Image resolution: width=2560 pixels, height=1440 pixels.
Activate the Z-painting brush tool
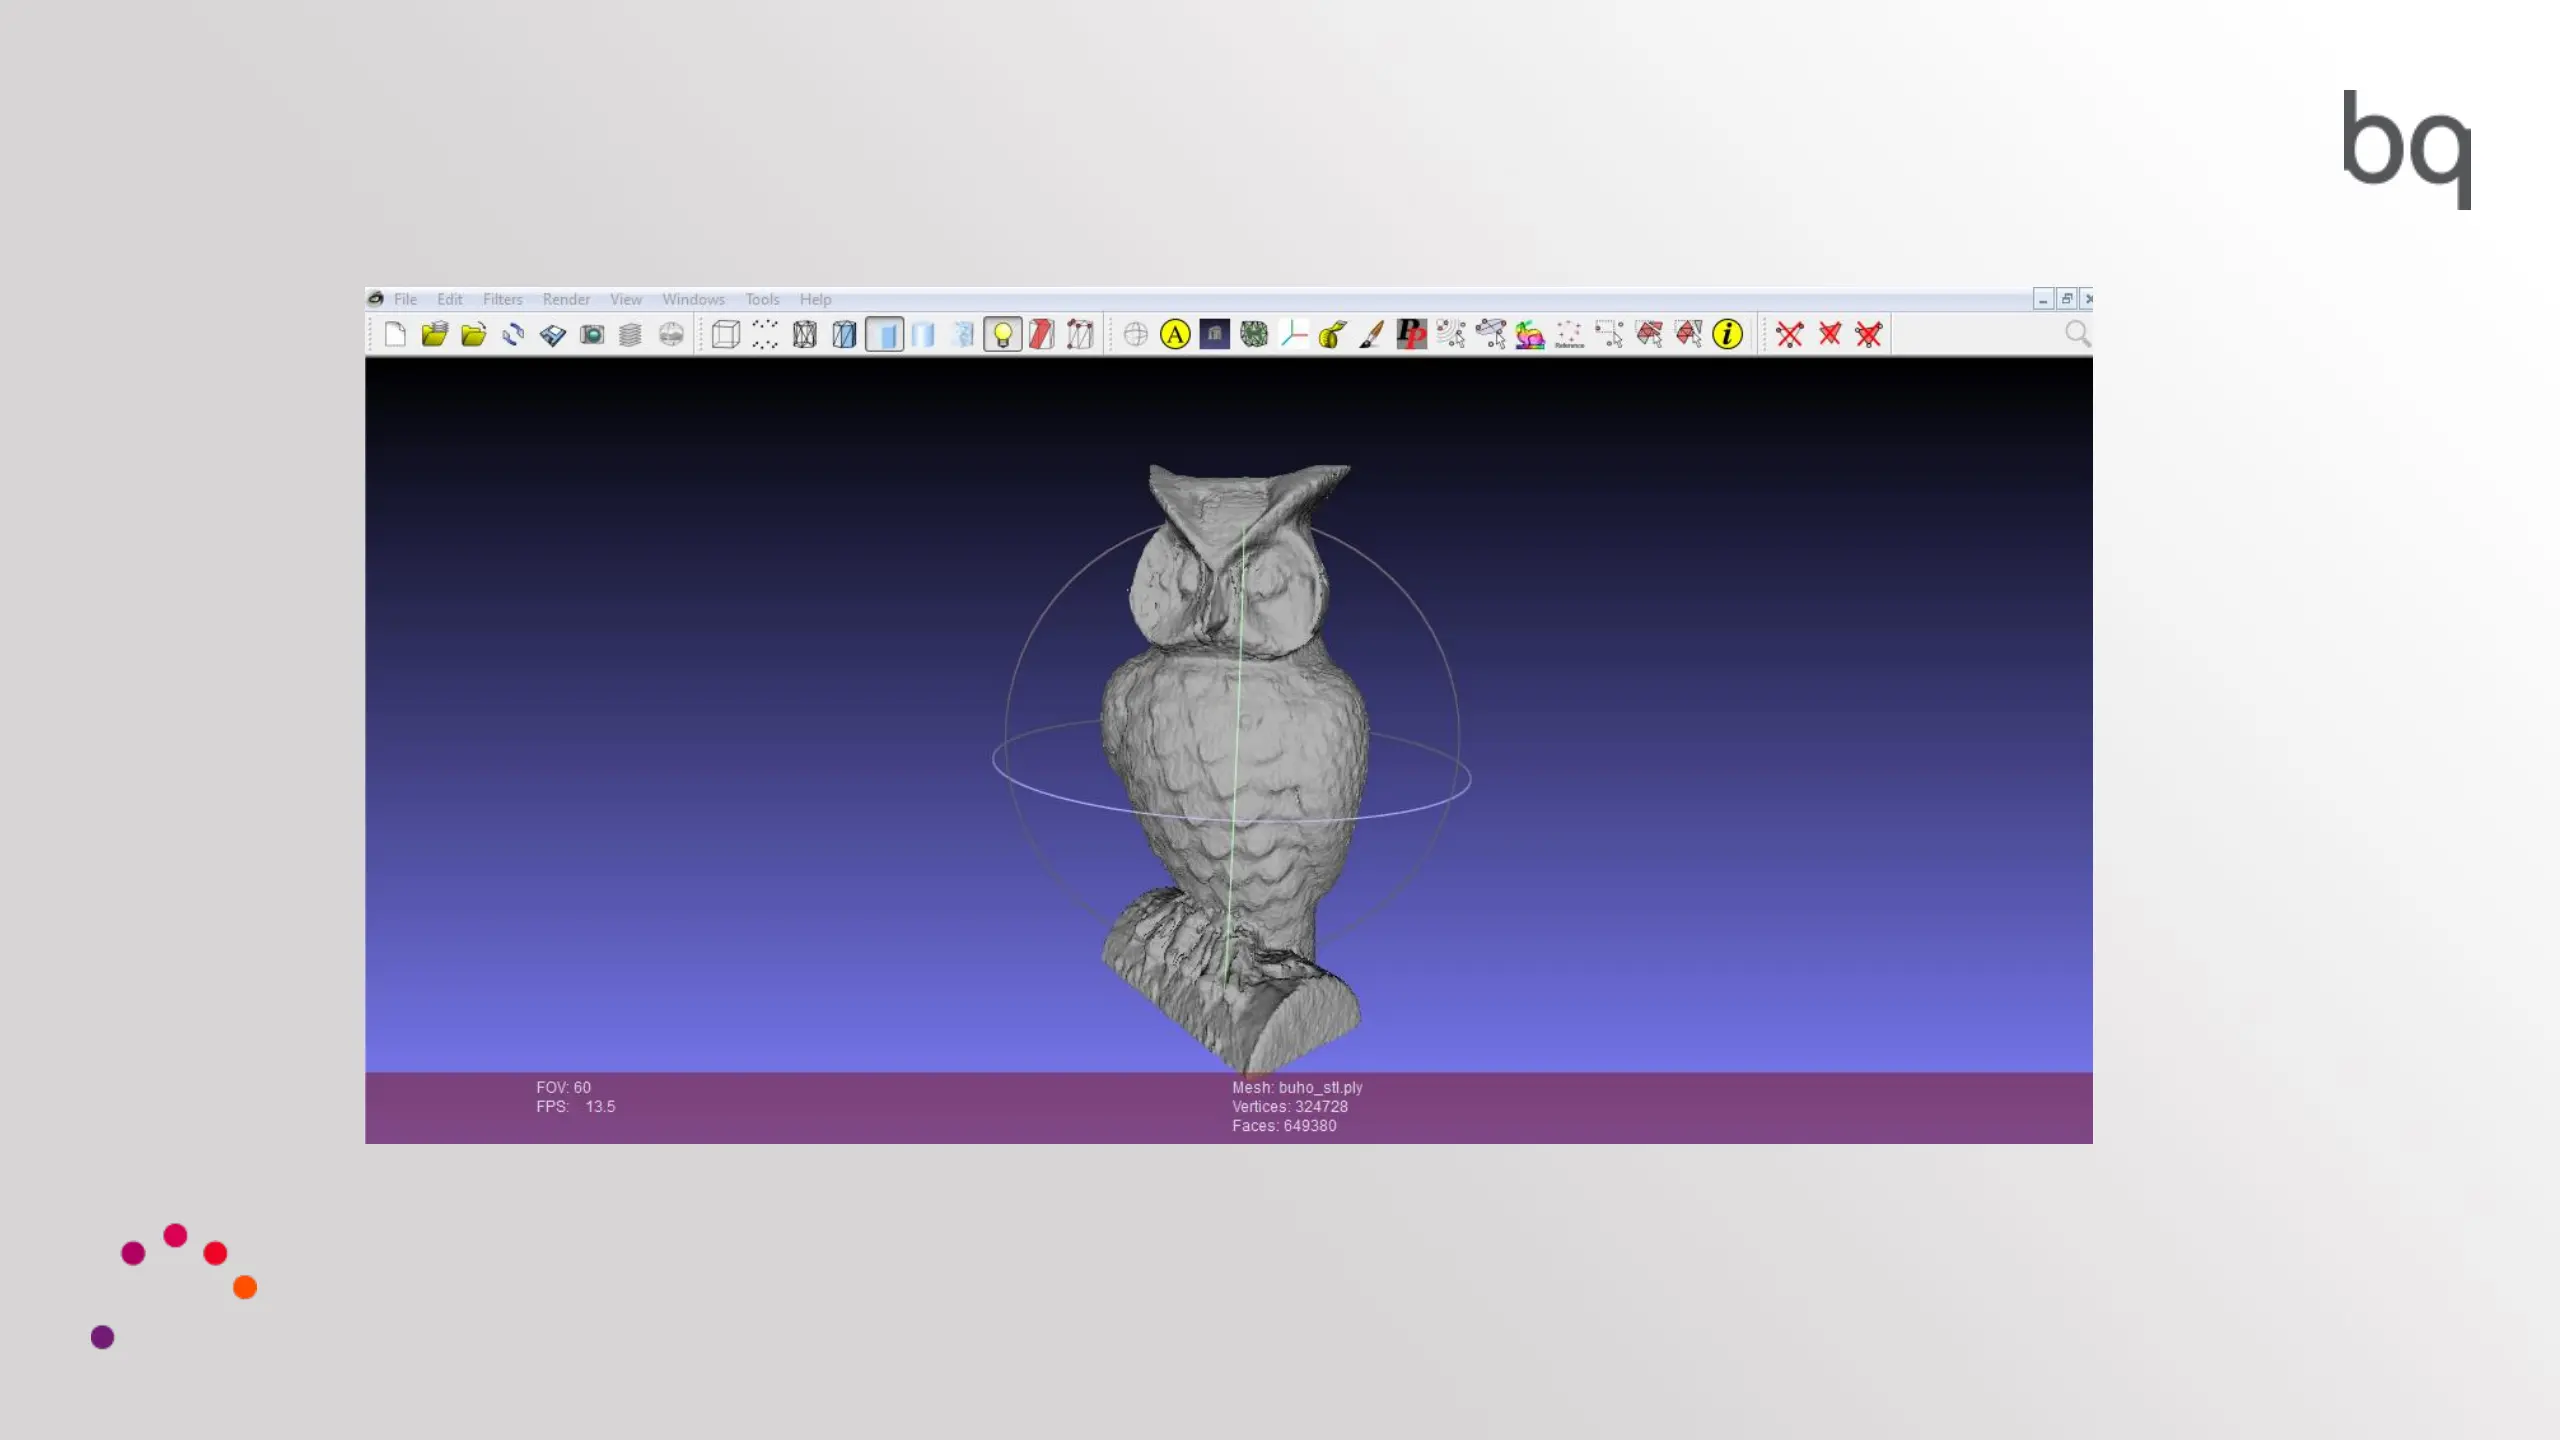point(1371,334)
